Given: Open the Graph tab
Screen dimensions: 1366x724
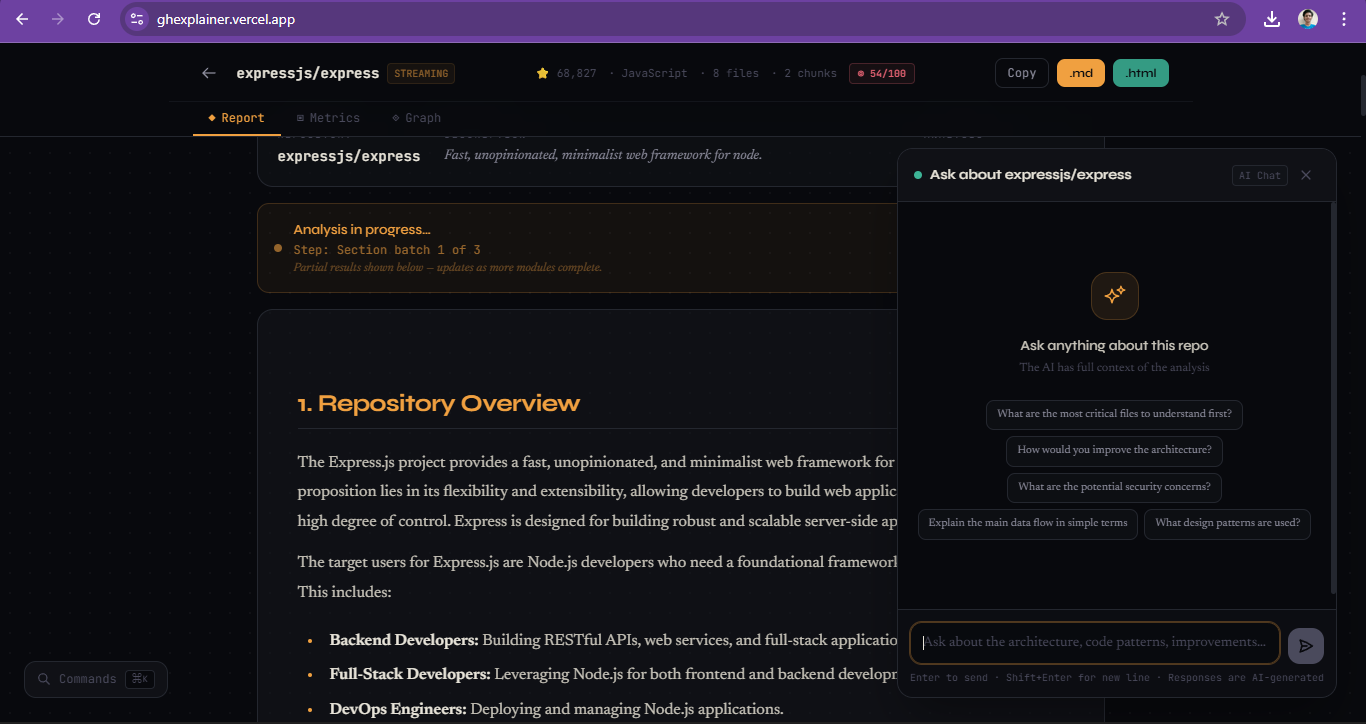Looking at the screenshot, I should pos(417,117).
